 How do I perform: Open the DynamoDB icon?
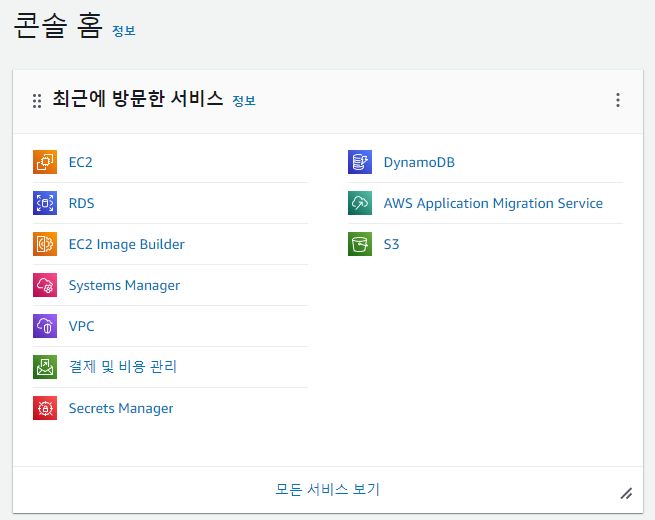click(x=360, y=162)
